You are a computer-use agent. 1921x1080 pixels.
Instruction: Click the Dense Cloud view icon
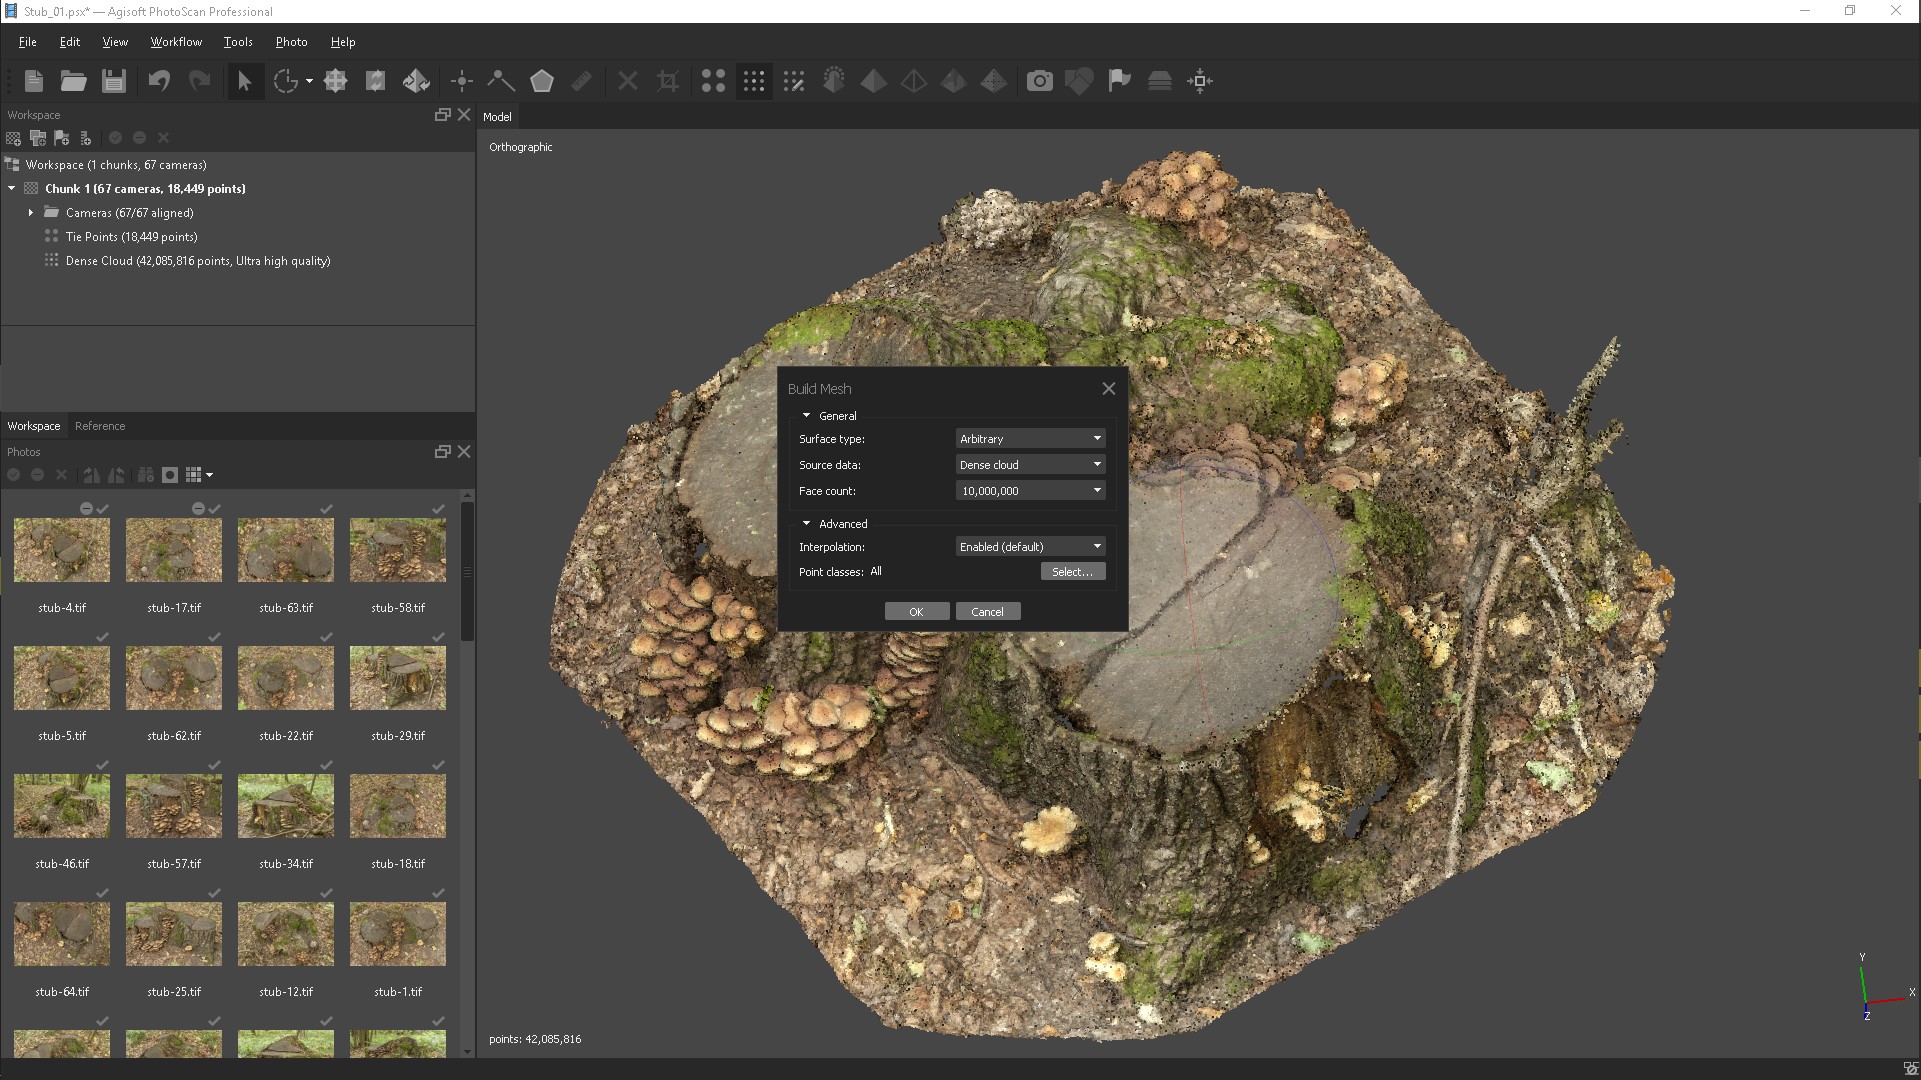click(754, 81)
